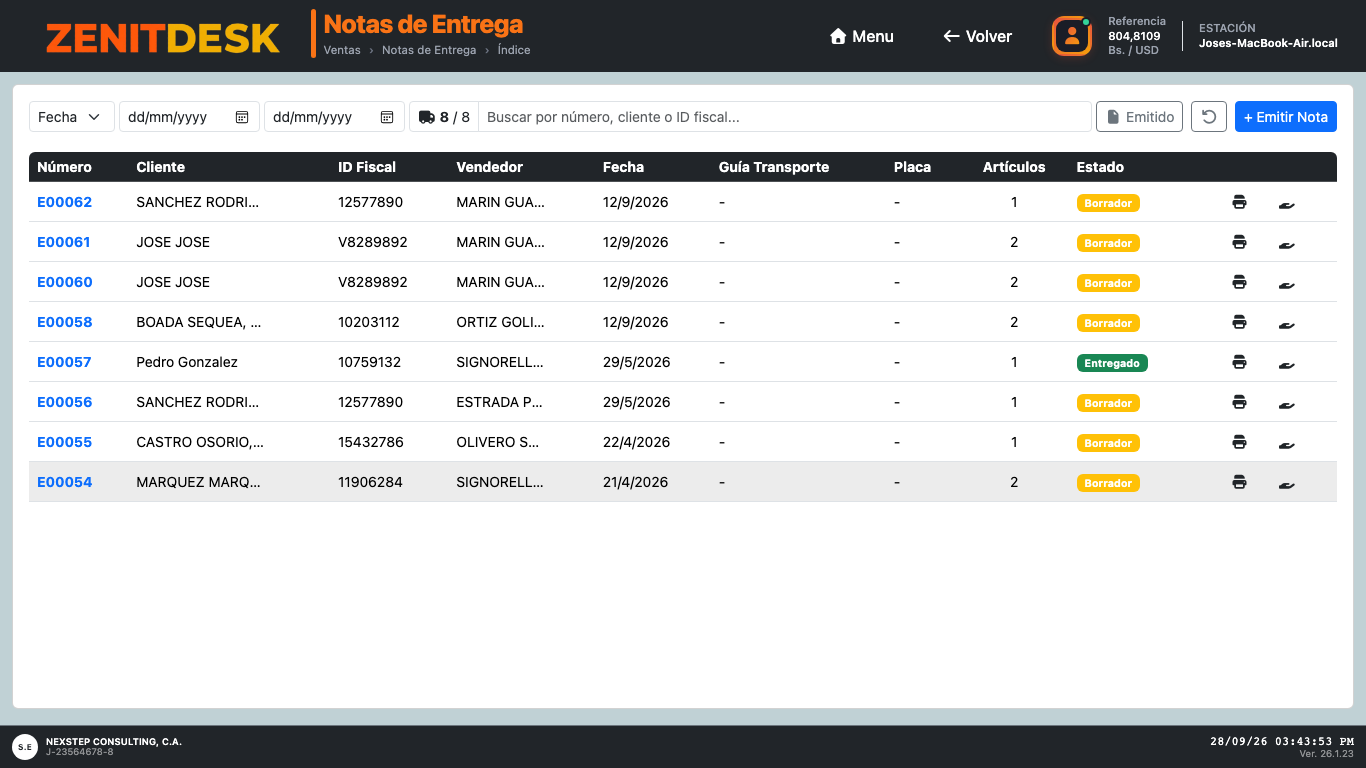Screen dimensions: 1366x768
Task: Print delivery note E00062
Action: tap(1239, 202)
